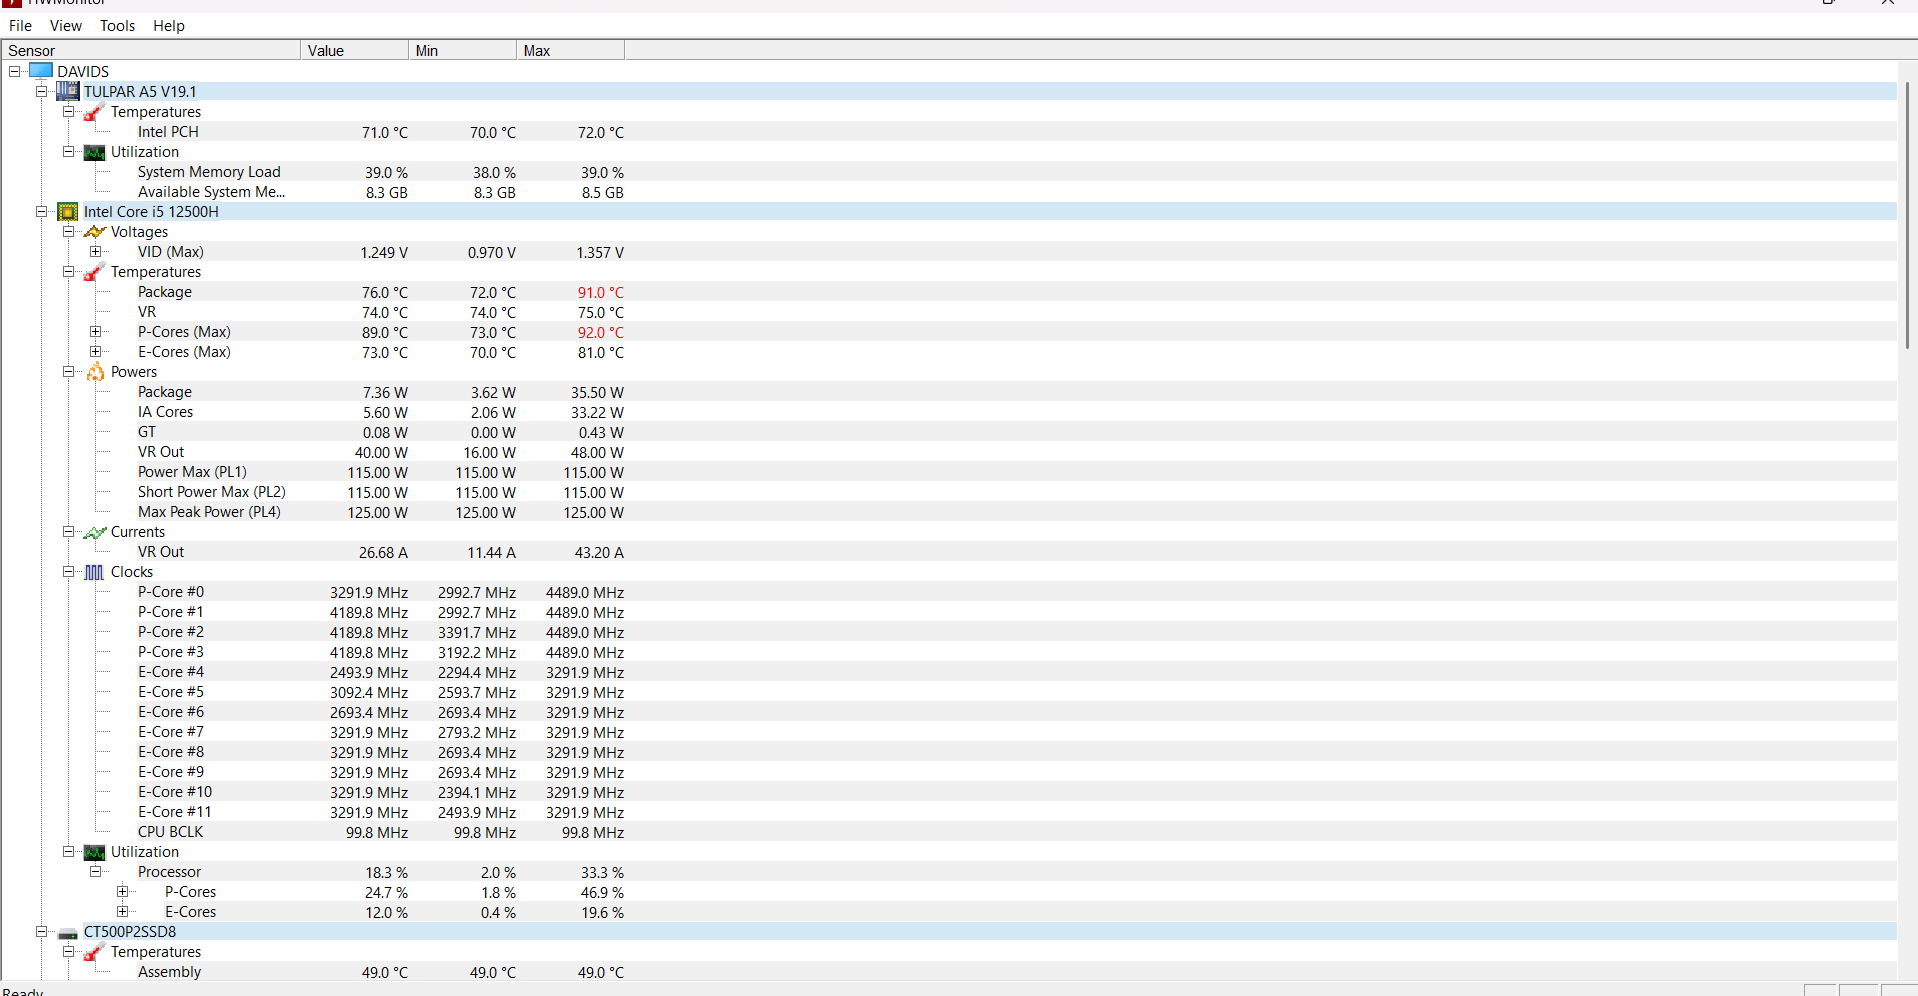
Task: Click the Currents waveform icon
Action: 94,532
